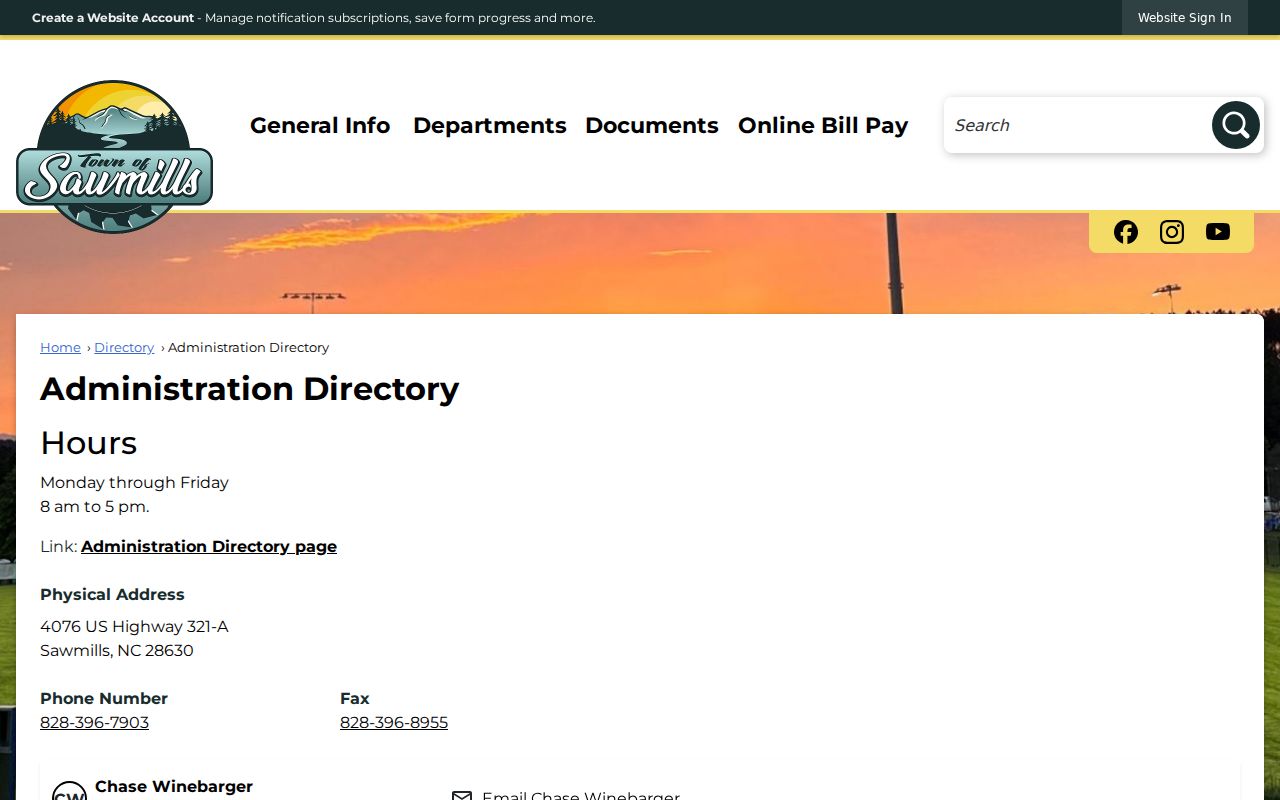Viewport: 1280px width, 800px height.
Task: Open the Online Bill Pay menu
Action: (823, 125)
